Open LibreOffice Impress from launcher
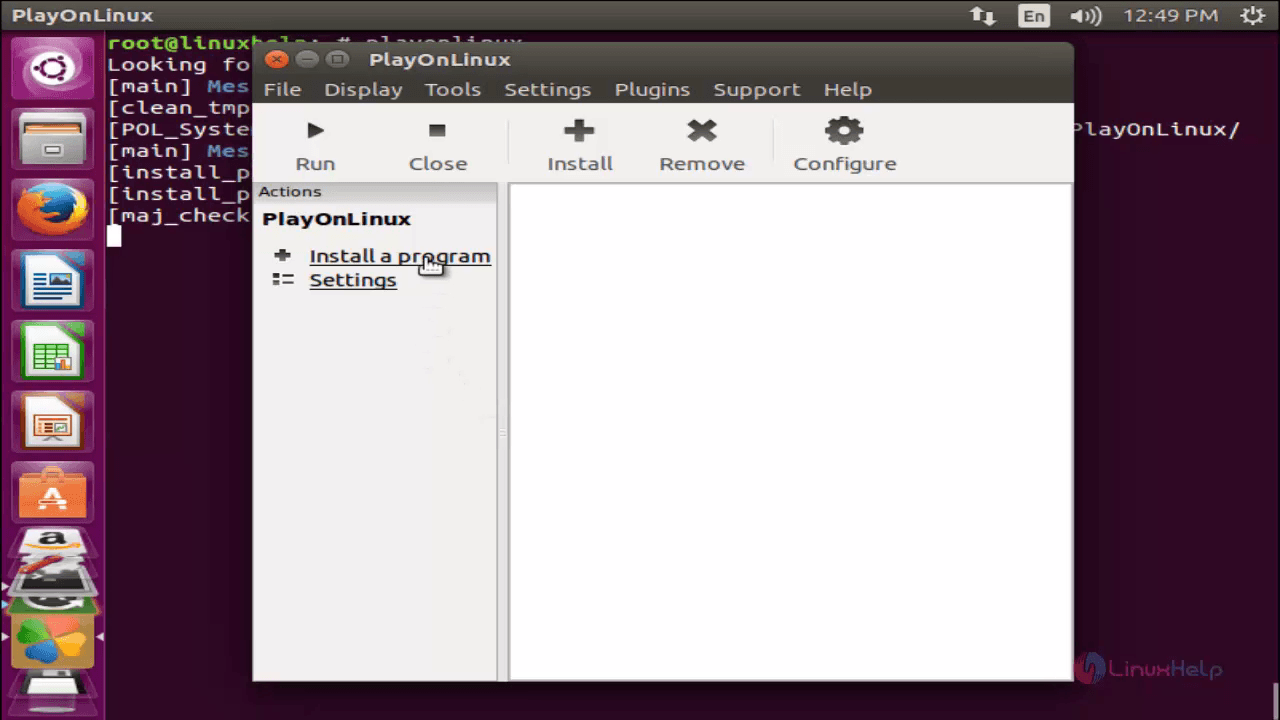Screen dimensions: 1280x720 (52, 423)
